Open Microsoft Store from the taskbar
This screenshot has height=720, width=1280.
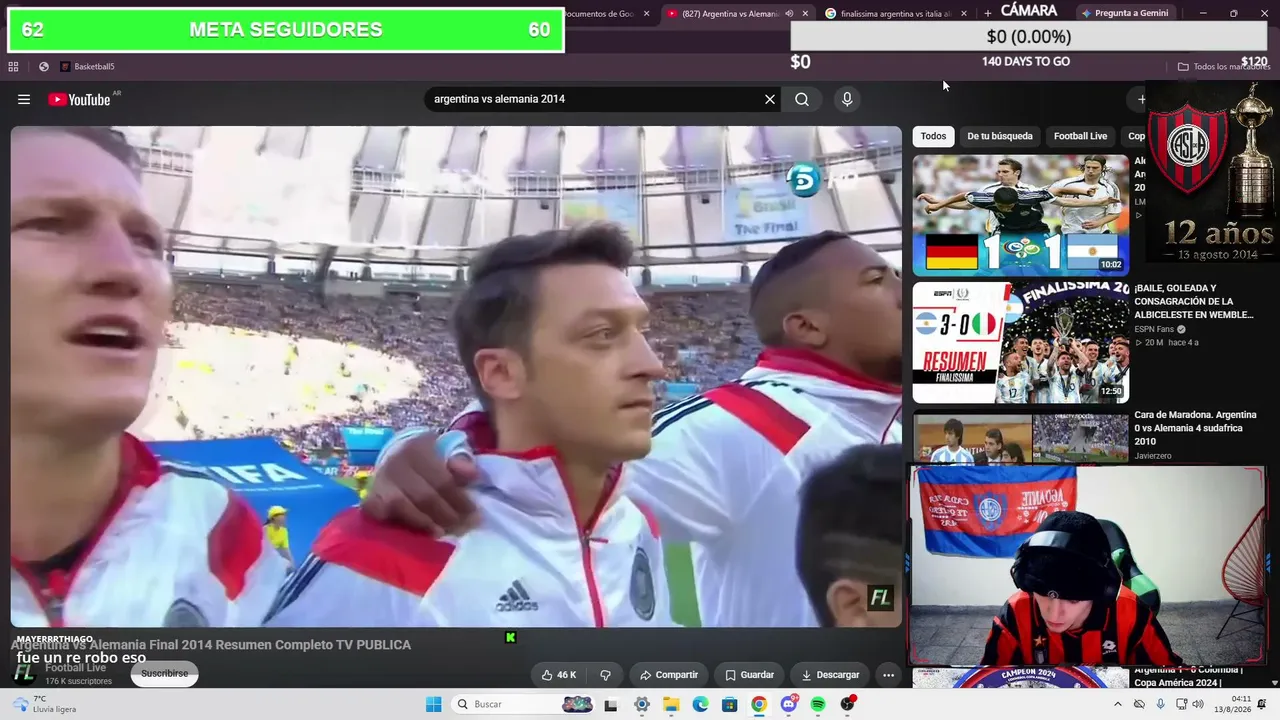point(730,704)
